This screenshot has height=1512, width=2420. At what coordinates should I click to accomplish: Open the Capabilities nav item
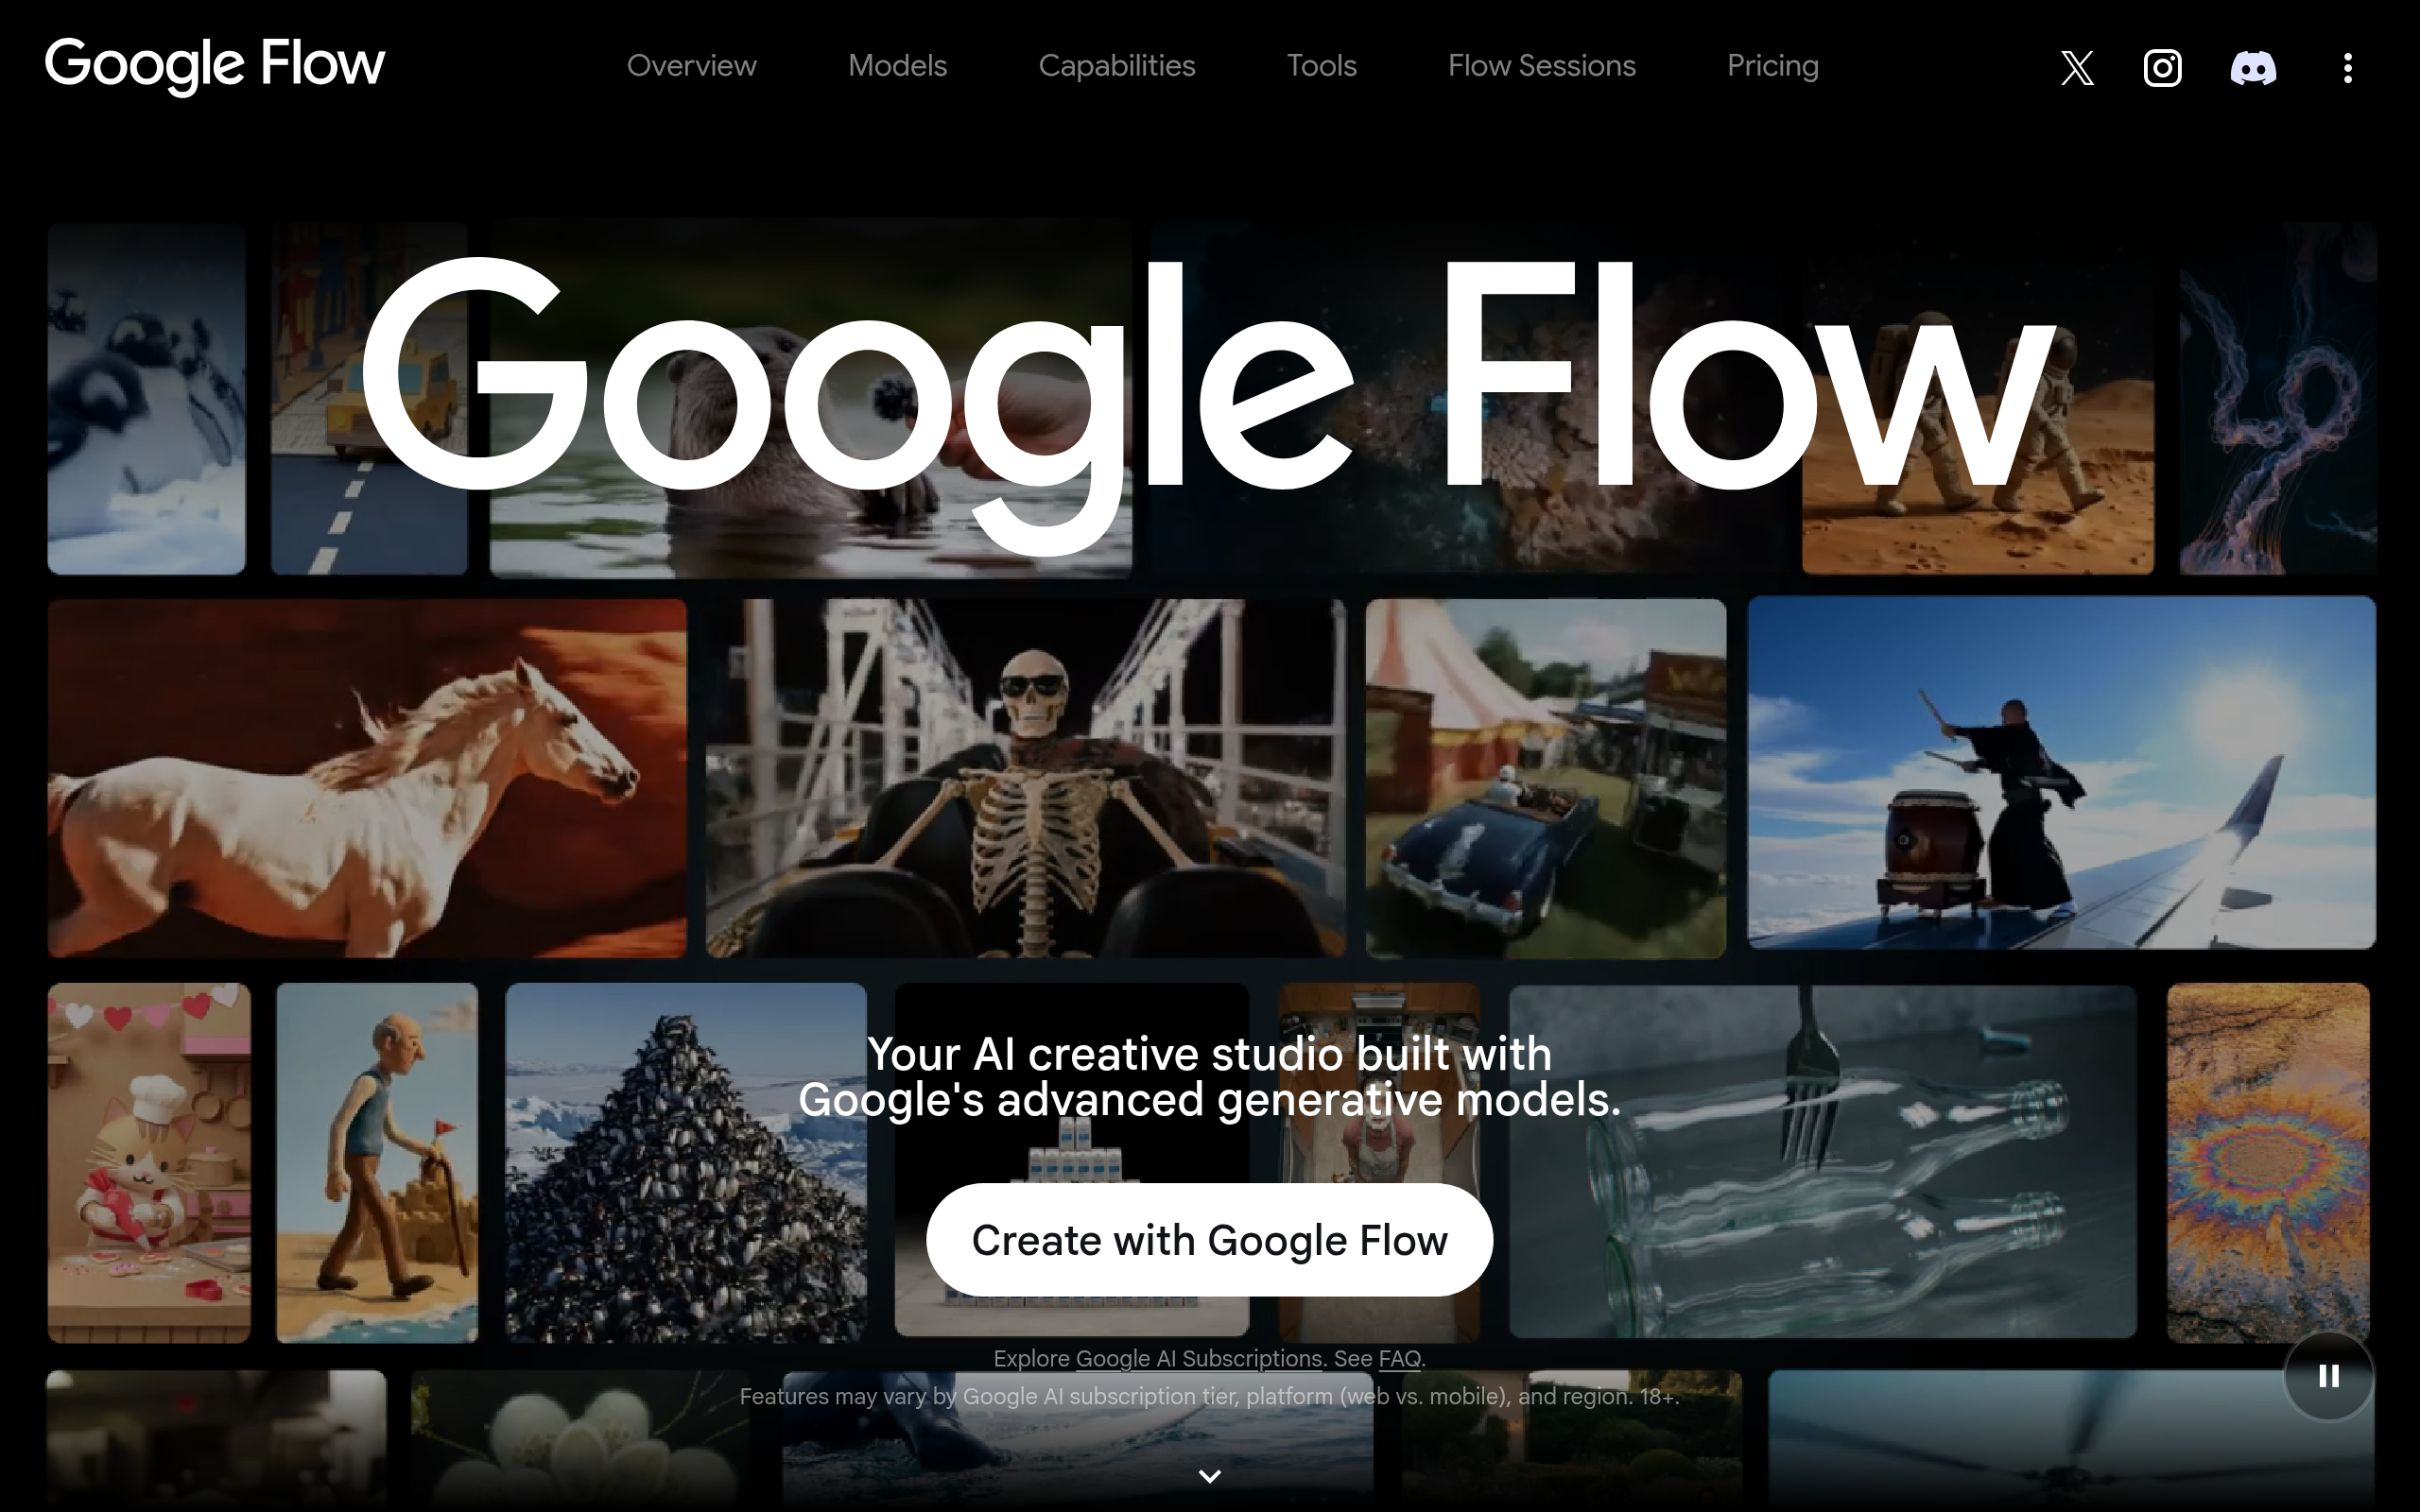(1116, 66)
